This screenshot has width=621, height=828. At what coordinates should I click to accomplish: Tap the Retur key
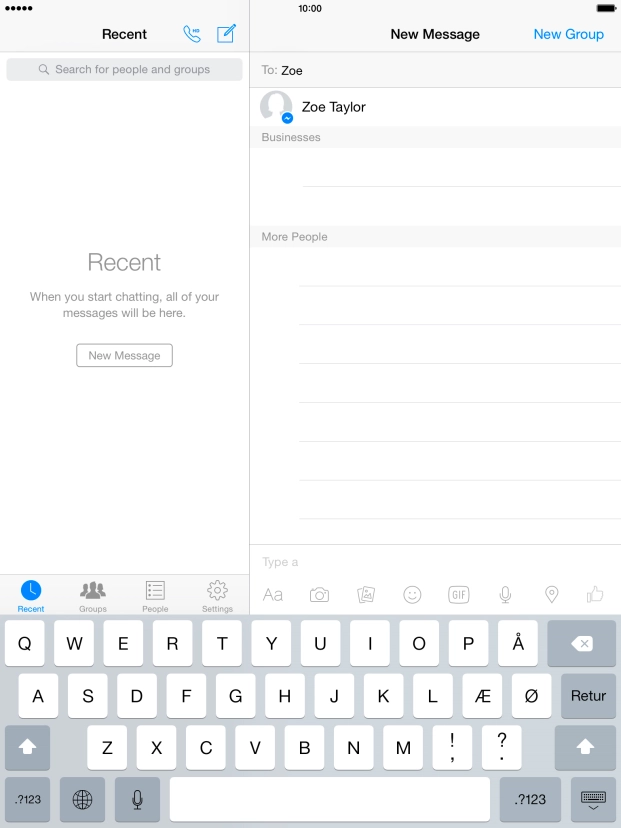click(x=588, y=695)
